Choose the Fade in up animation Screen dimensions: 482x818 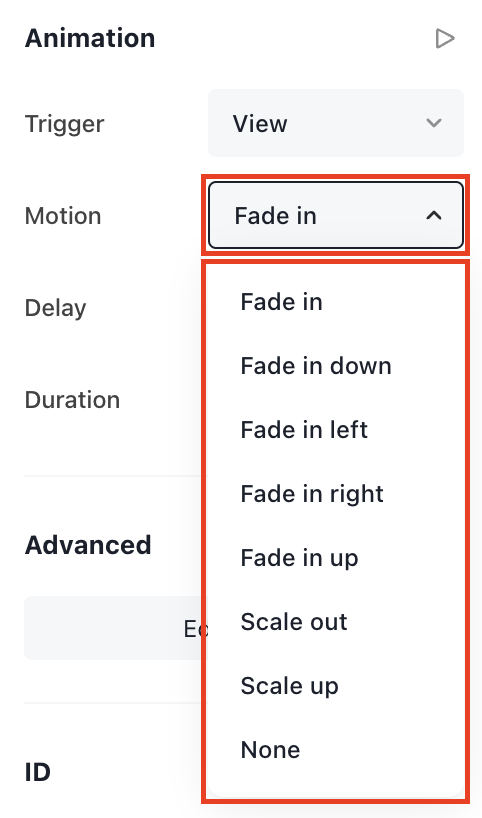pos(299,558)
